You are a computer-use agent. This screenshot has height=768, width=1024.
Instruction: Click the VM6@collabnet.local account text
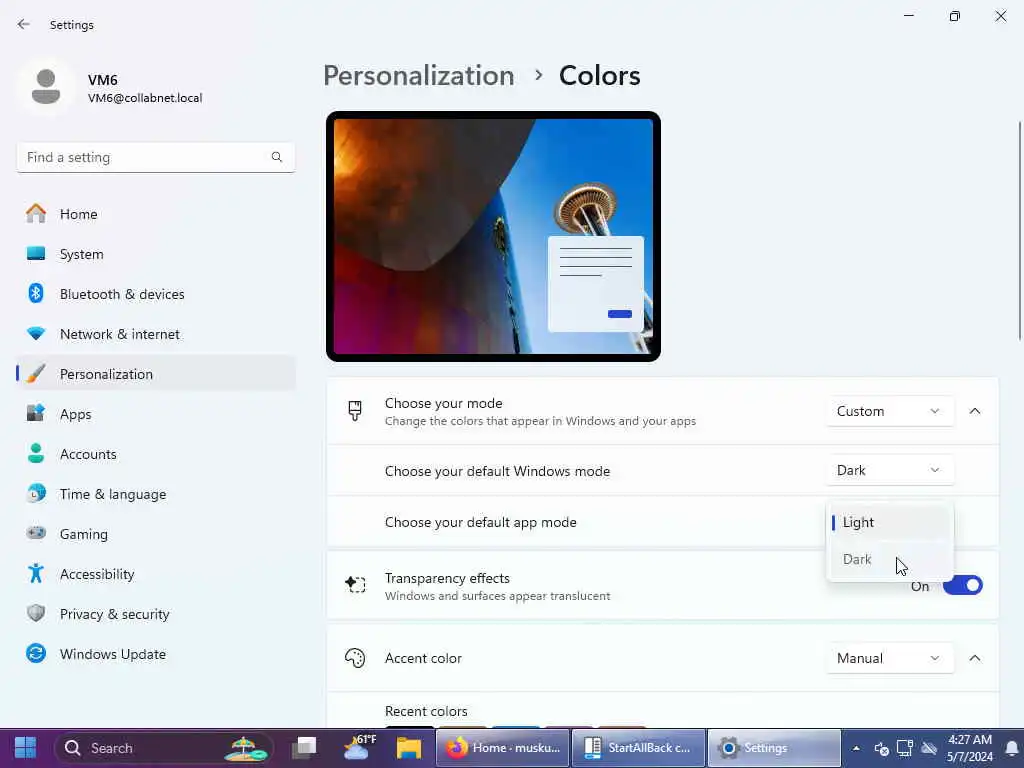(145, 98)
